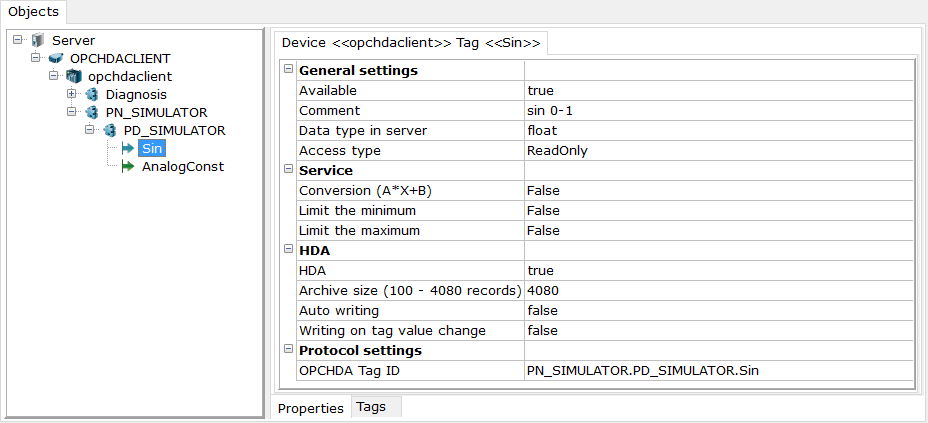Click the Limit the maximum label
The image size is (928, 423).
(359, 231)
